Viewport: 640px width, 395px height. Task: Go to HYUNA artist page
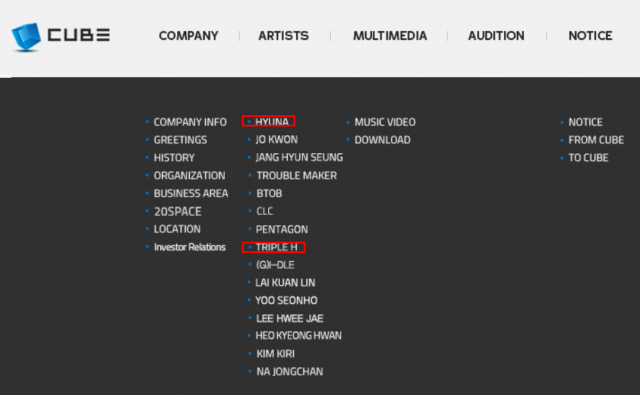pos(272,122)
